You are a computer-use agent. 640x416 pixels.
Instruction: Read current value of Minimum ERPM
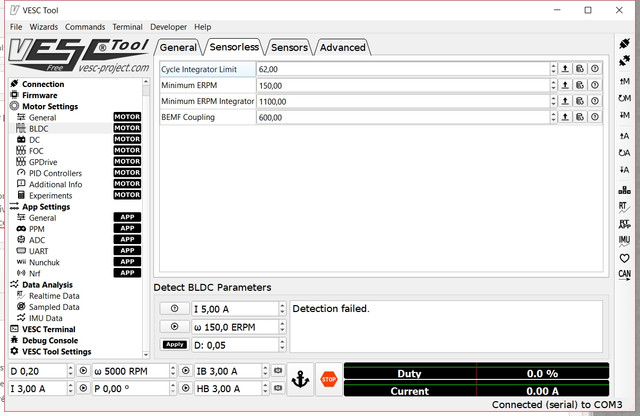coord(565,85)
